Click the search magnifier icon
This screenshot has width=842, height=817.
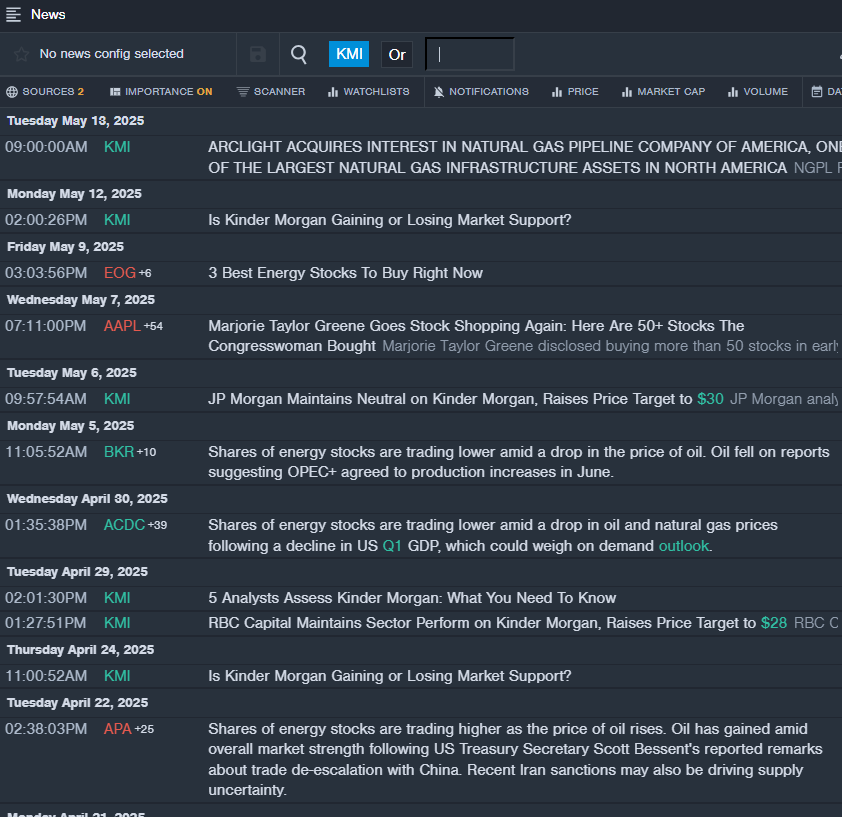click(299, 54)
